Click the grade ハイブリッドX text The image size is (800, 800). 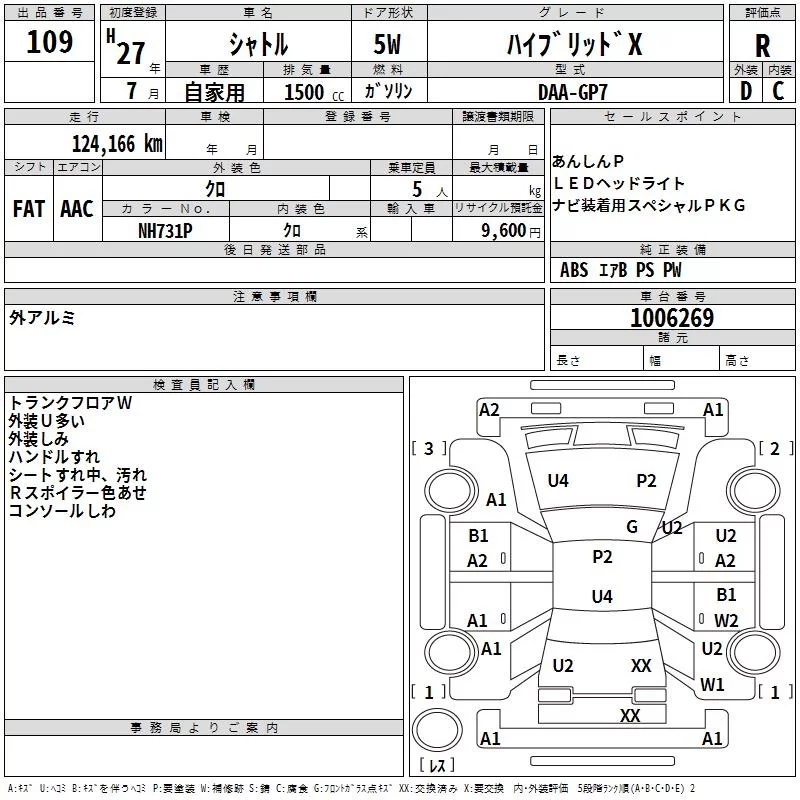point(574,44)
